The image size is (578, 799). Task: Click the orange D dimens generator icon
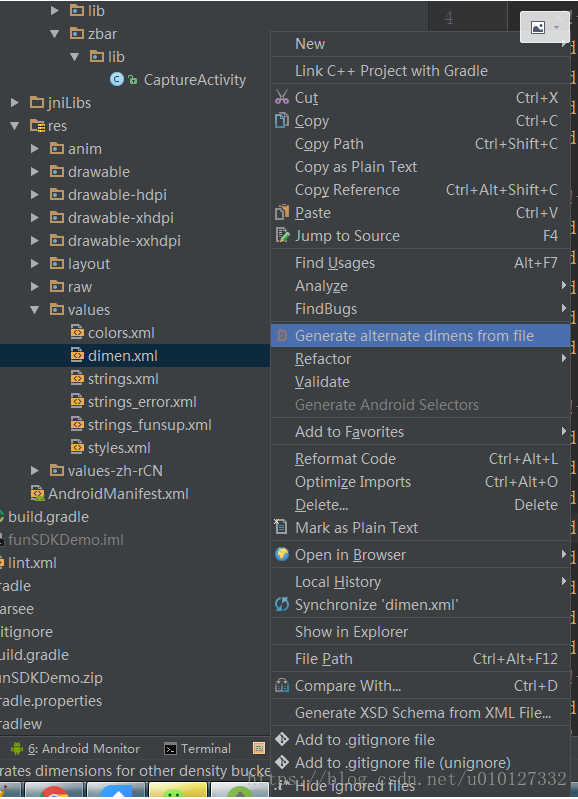point(282,336)
